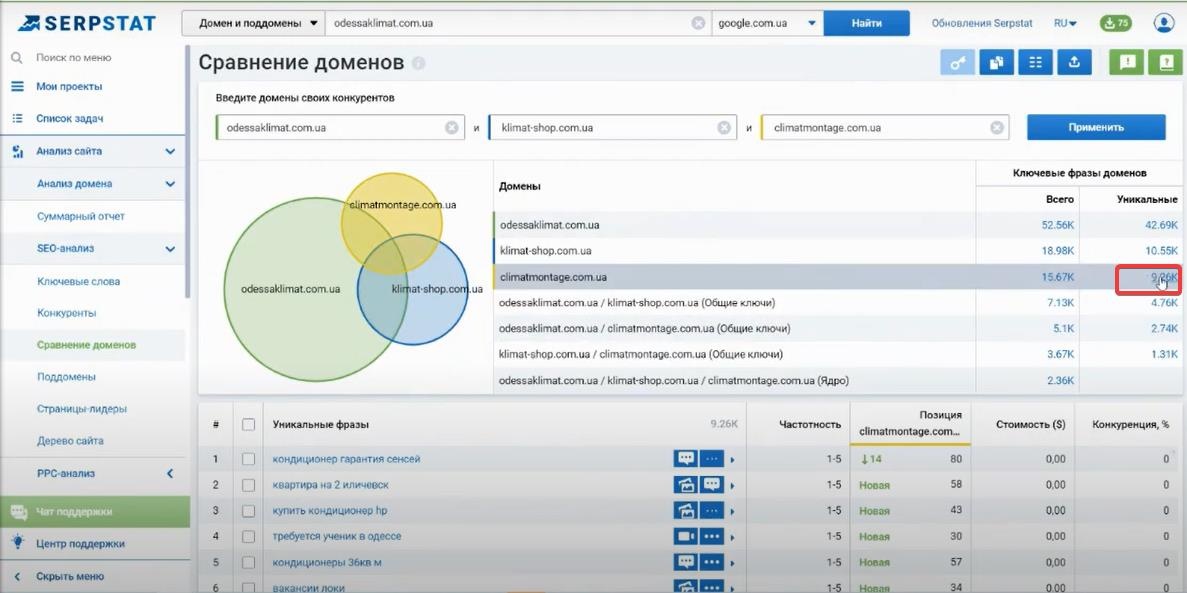The image size is (1187, 593).
Task: Open Ключевые слова menu item
Action: 79,282
